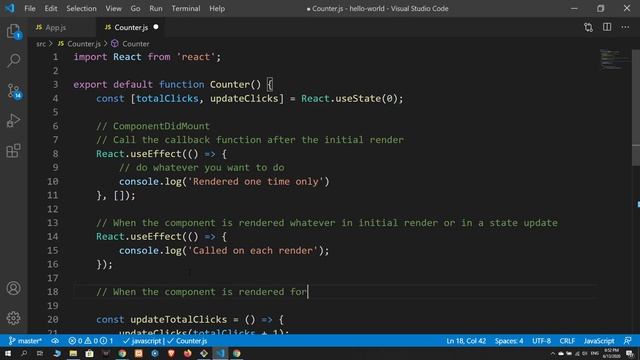The image size is (640, 360).
Task: Open the Edit menu
Action: tap(51, 8)
